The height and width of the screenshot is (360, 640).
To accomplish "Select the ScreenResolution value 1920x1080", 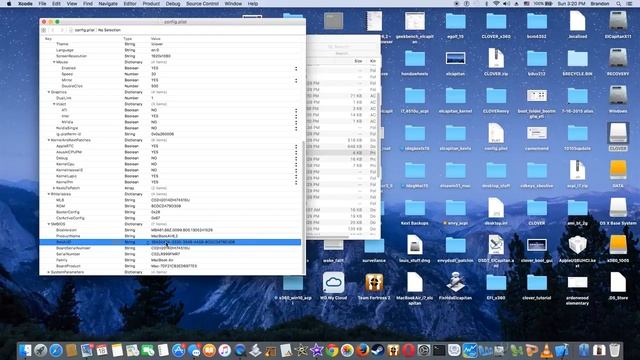I will (161, 56).
